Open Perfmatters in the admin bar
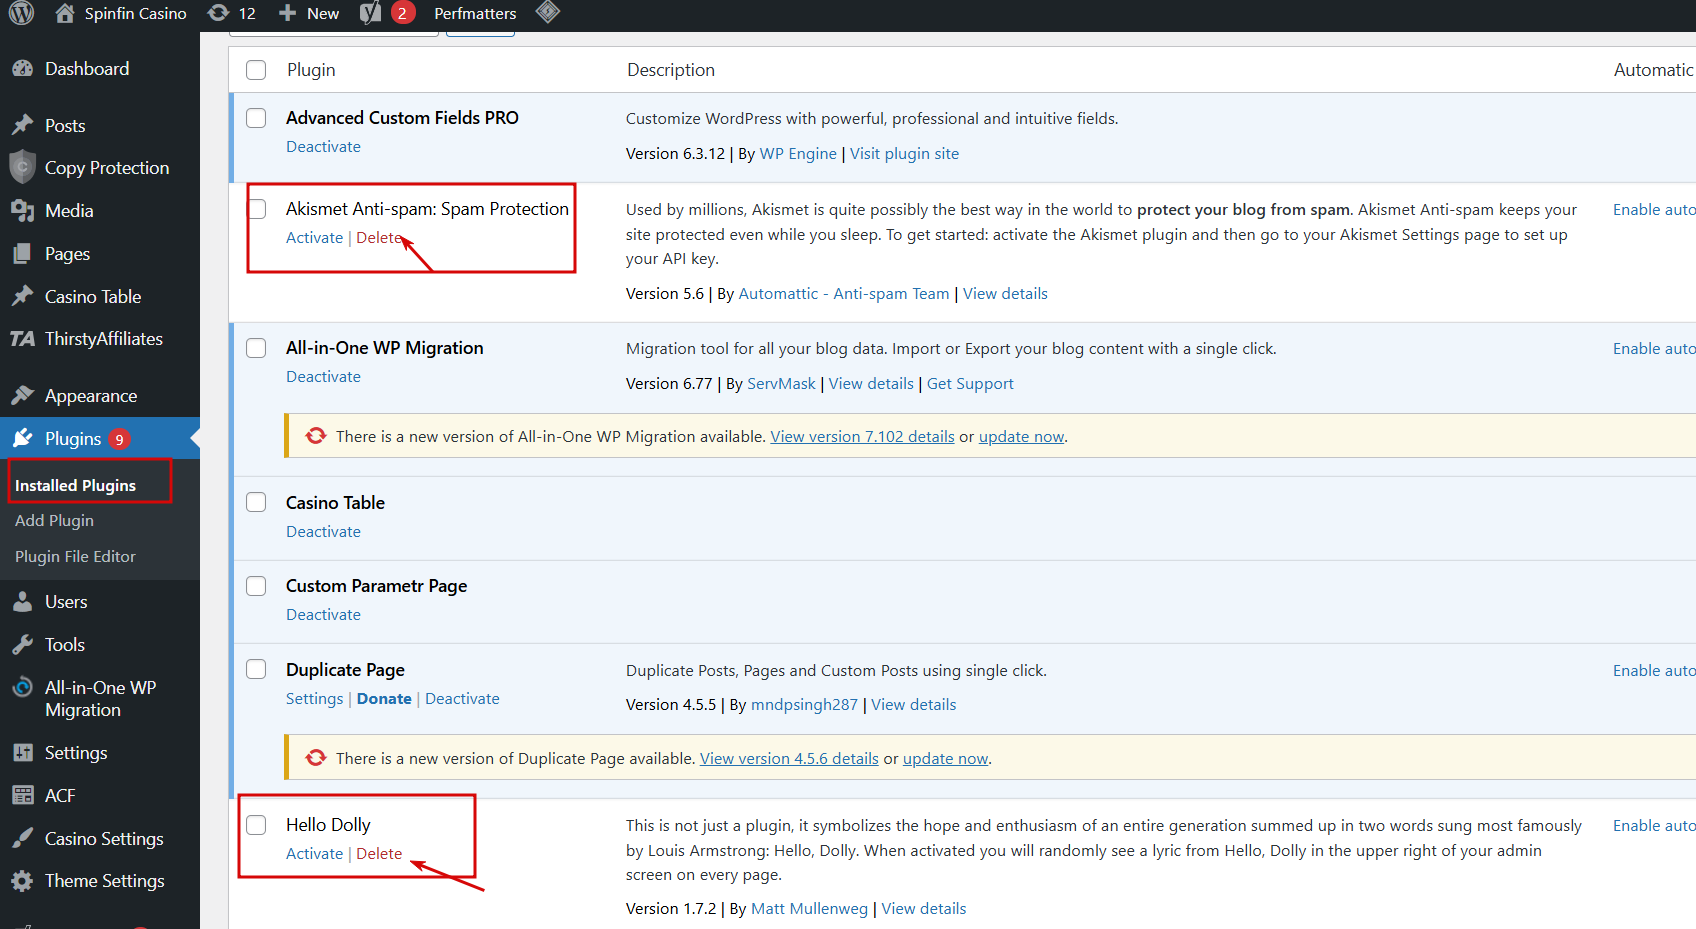The width and height of the screenshot is (1696, 929). 475,13
